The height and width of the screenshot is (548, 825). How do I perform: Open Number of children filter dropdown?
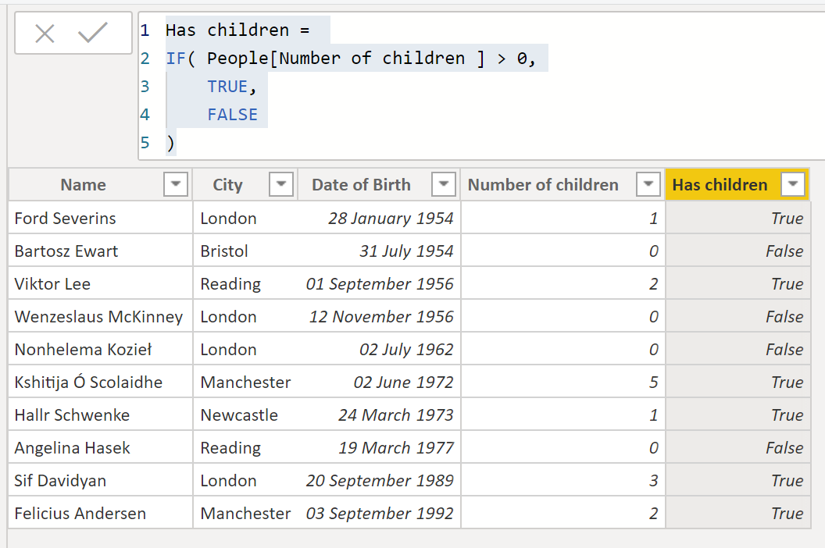649,185
